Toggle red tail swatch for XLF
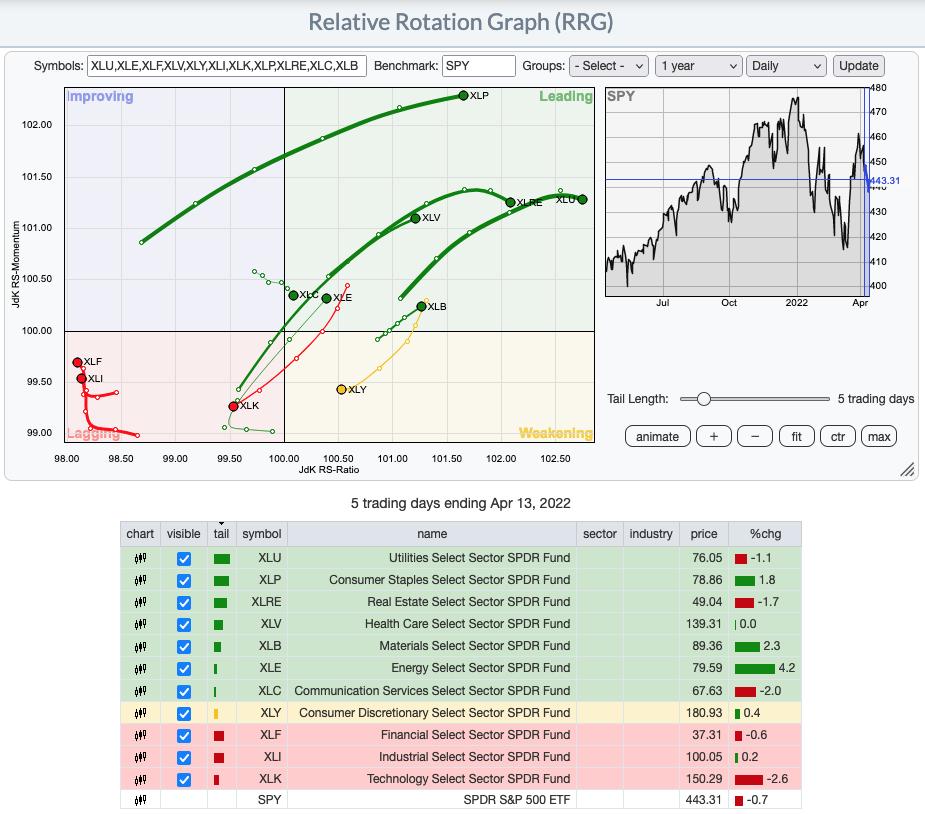925x814 pixels. click(x=219, y=736)
